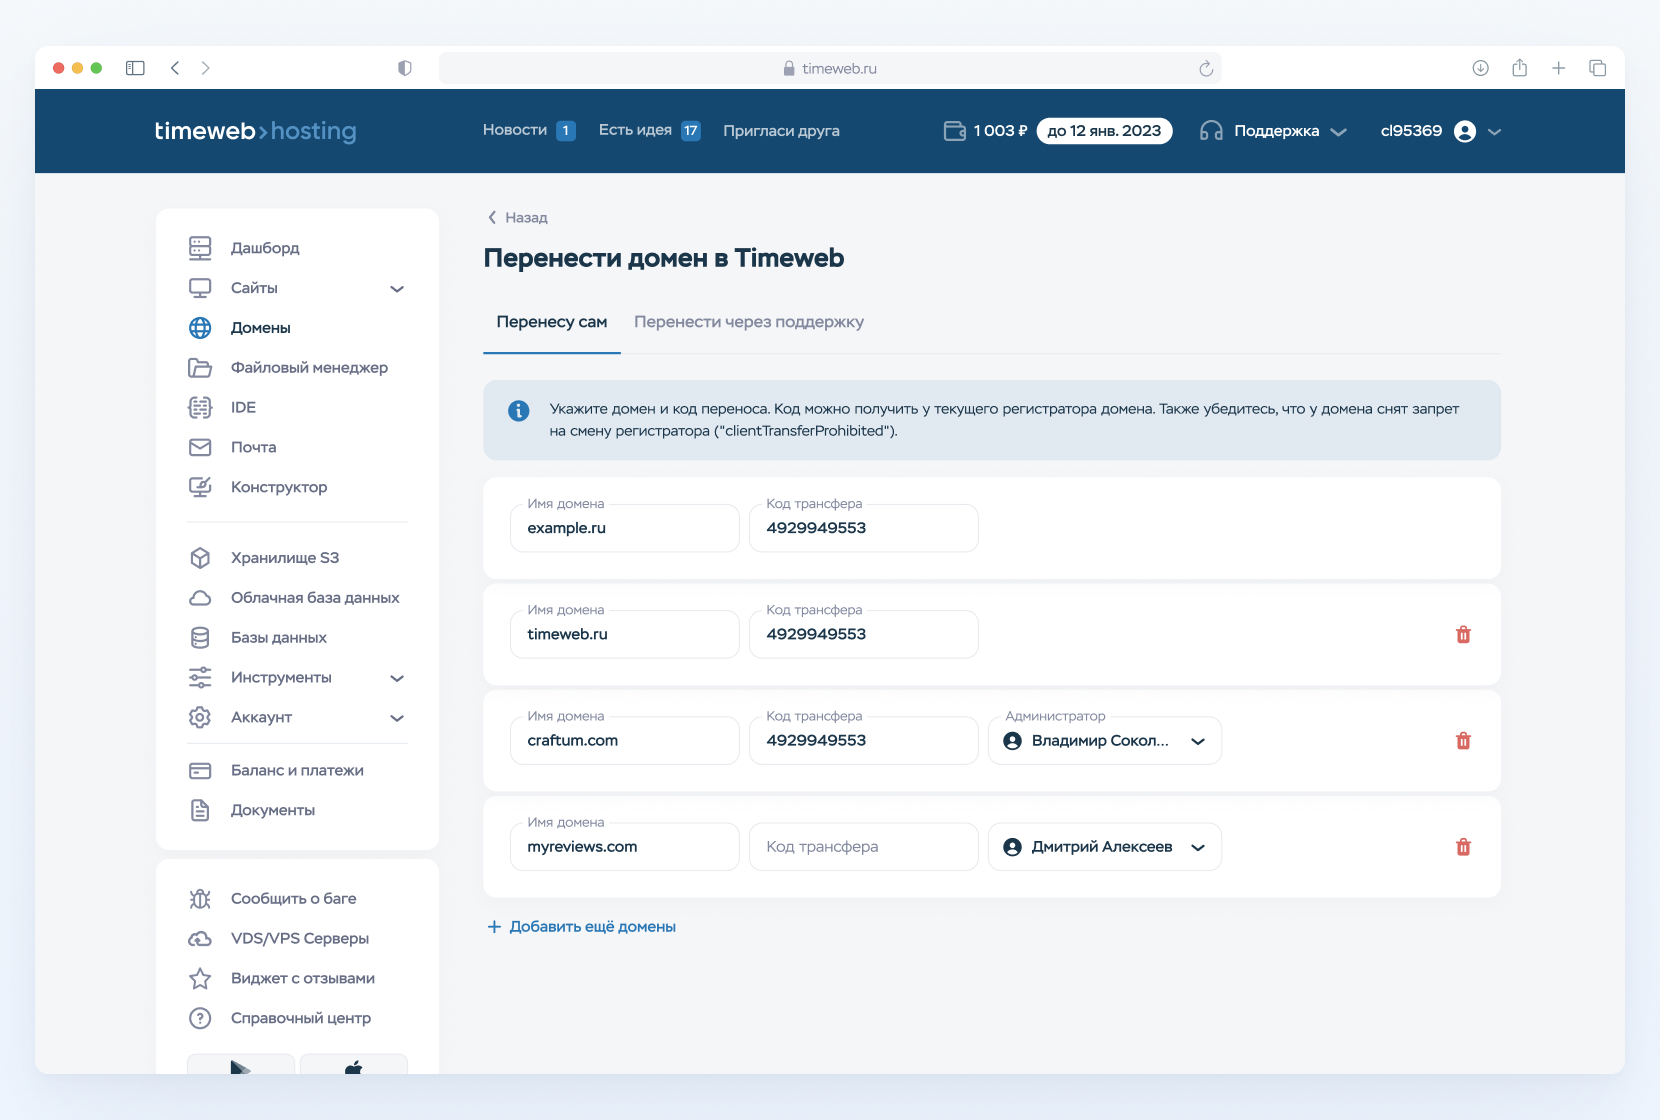The width and height of the screenshot is (1660, 1120).
Task: Open the Файловый менеджер folder icon
Action: click(200, 368)
